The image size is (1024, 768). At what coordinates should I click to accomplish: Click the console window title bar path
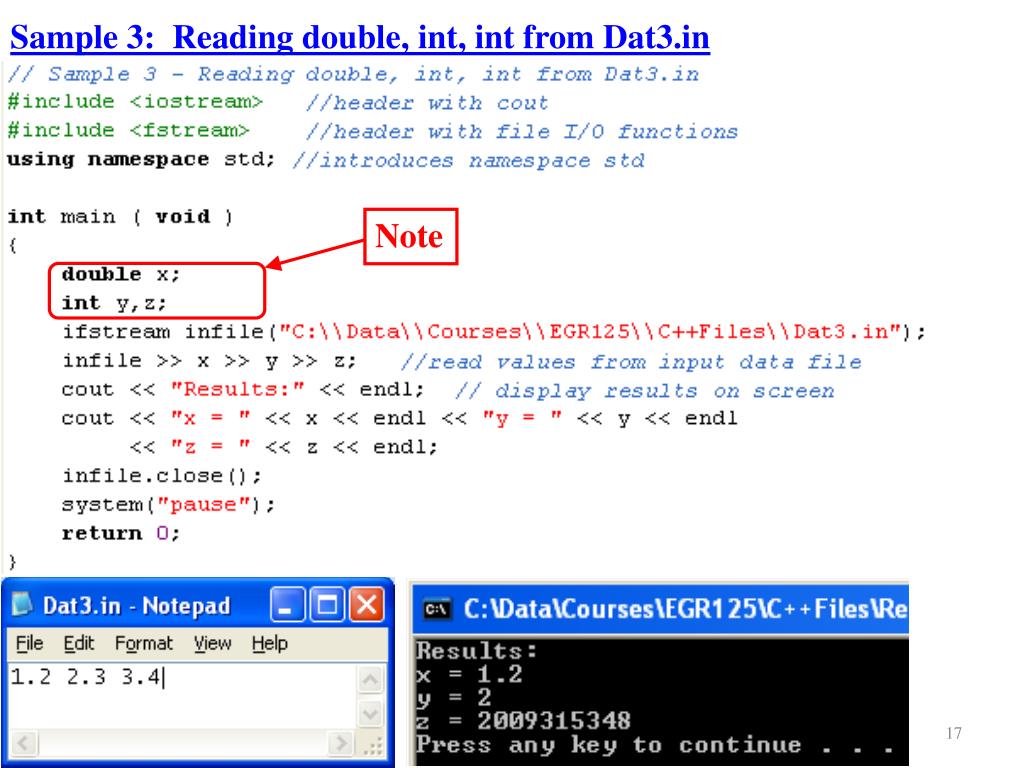686,609
